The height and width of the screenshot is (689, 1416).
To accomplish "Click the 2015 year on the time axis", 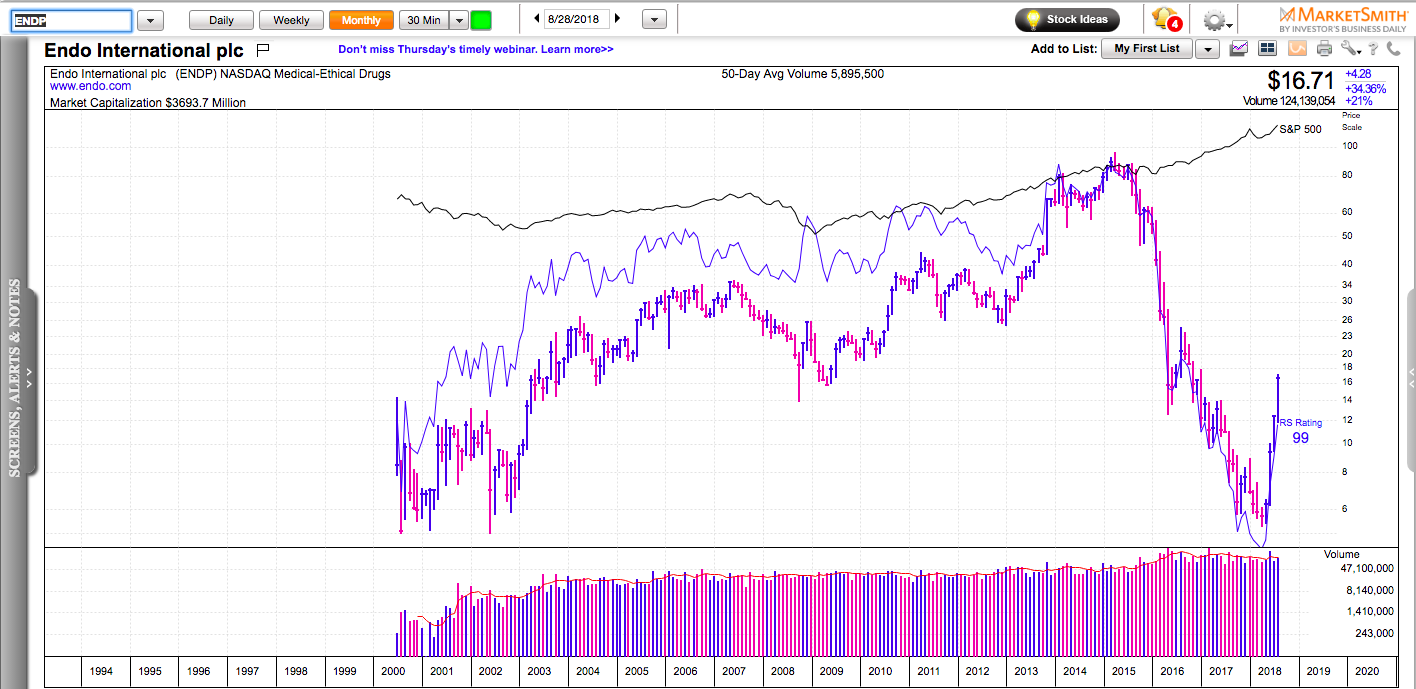I will click(x=1124, y=672).
